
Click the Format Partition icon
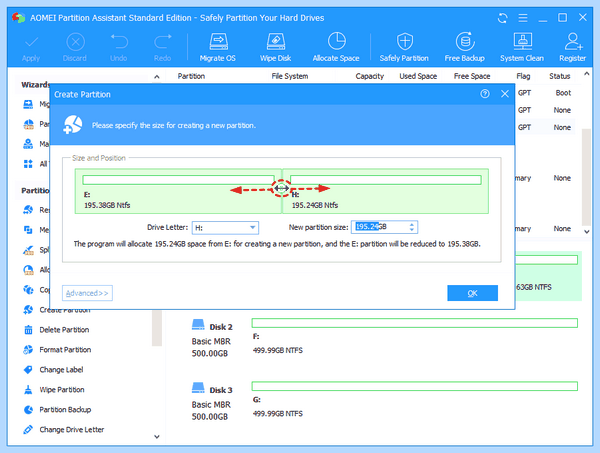tap(28, 350)
